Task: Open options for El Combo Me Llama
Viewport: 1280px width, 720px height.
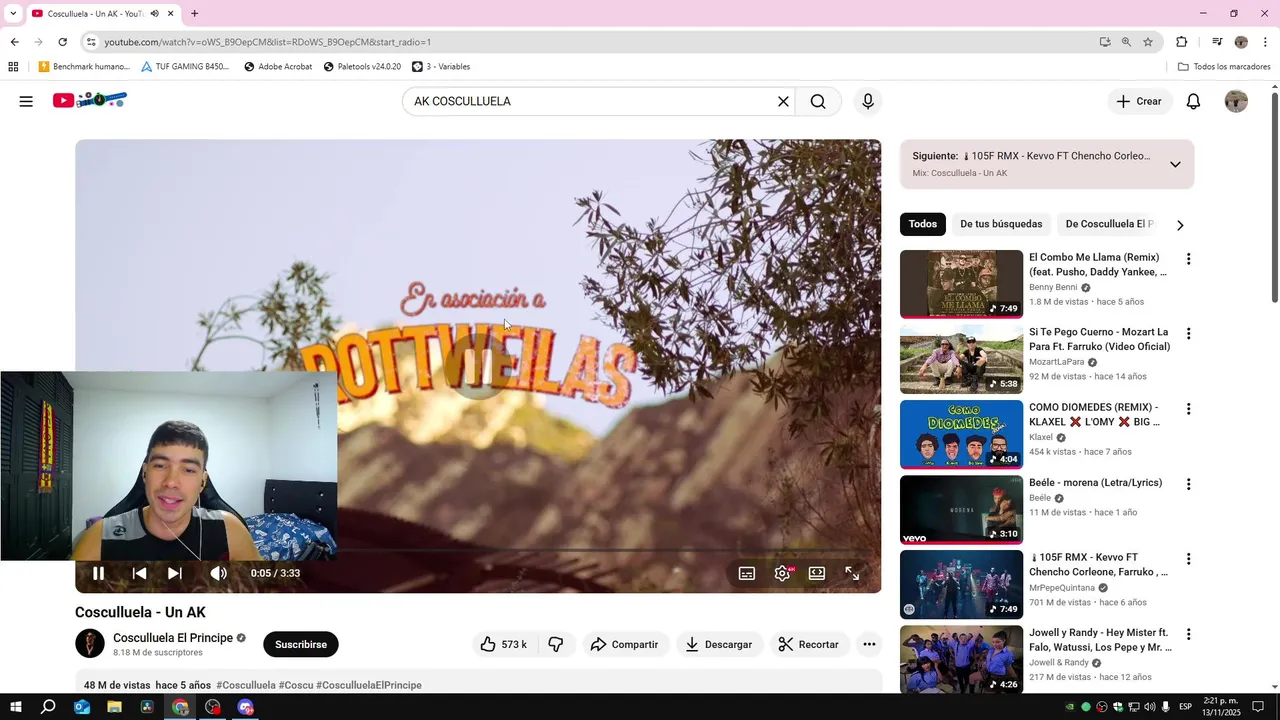Action: point(1188,259)
